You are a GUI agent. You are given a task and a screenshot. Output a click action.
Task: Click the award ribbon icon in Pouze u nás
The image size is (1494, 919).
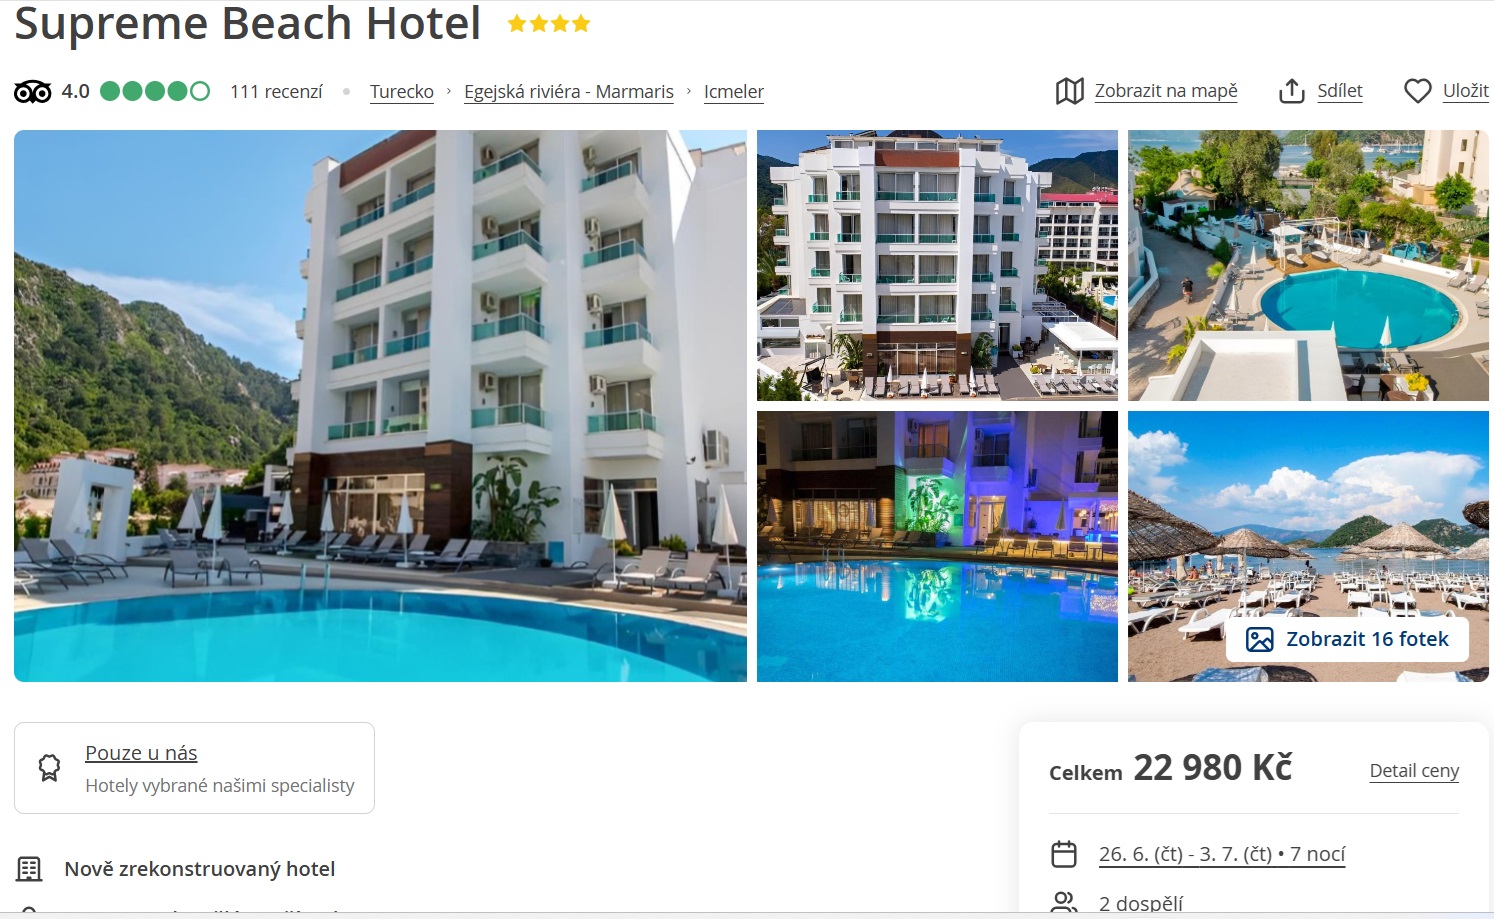pos(49,768)
